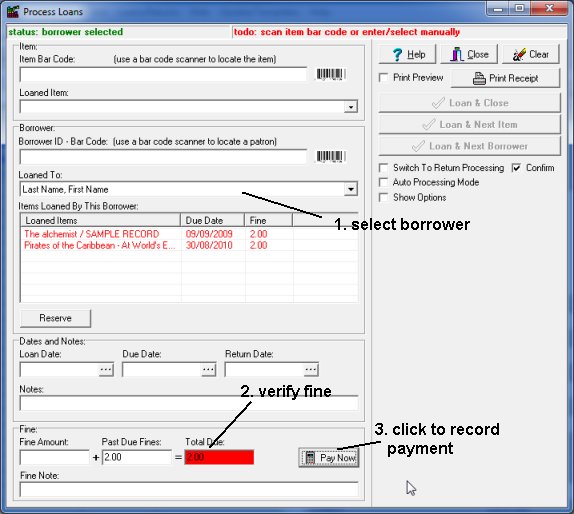Click the red Total Due field
574x514 pixels.
point(219,457)
